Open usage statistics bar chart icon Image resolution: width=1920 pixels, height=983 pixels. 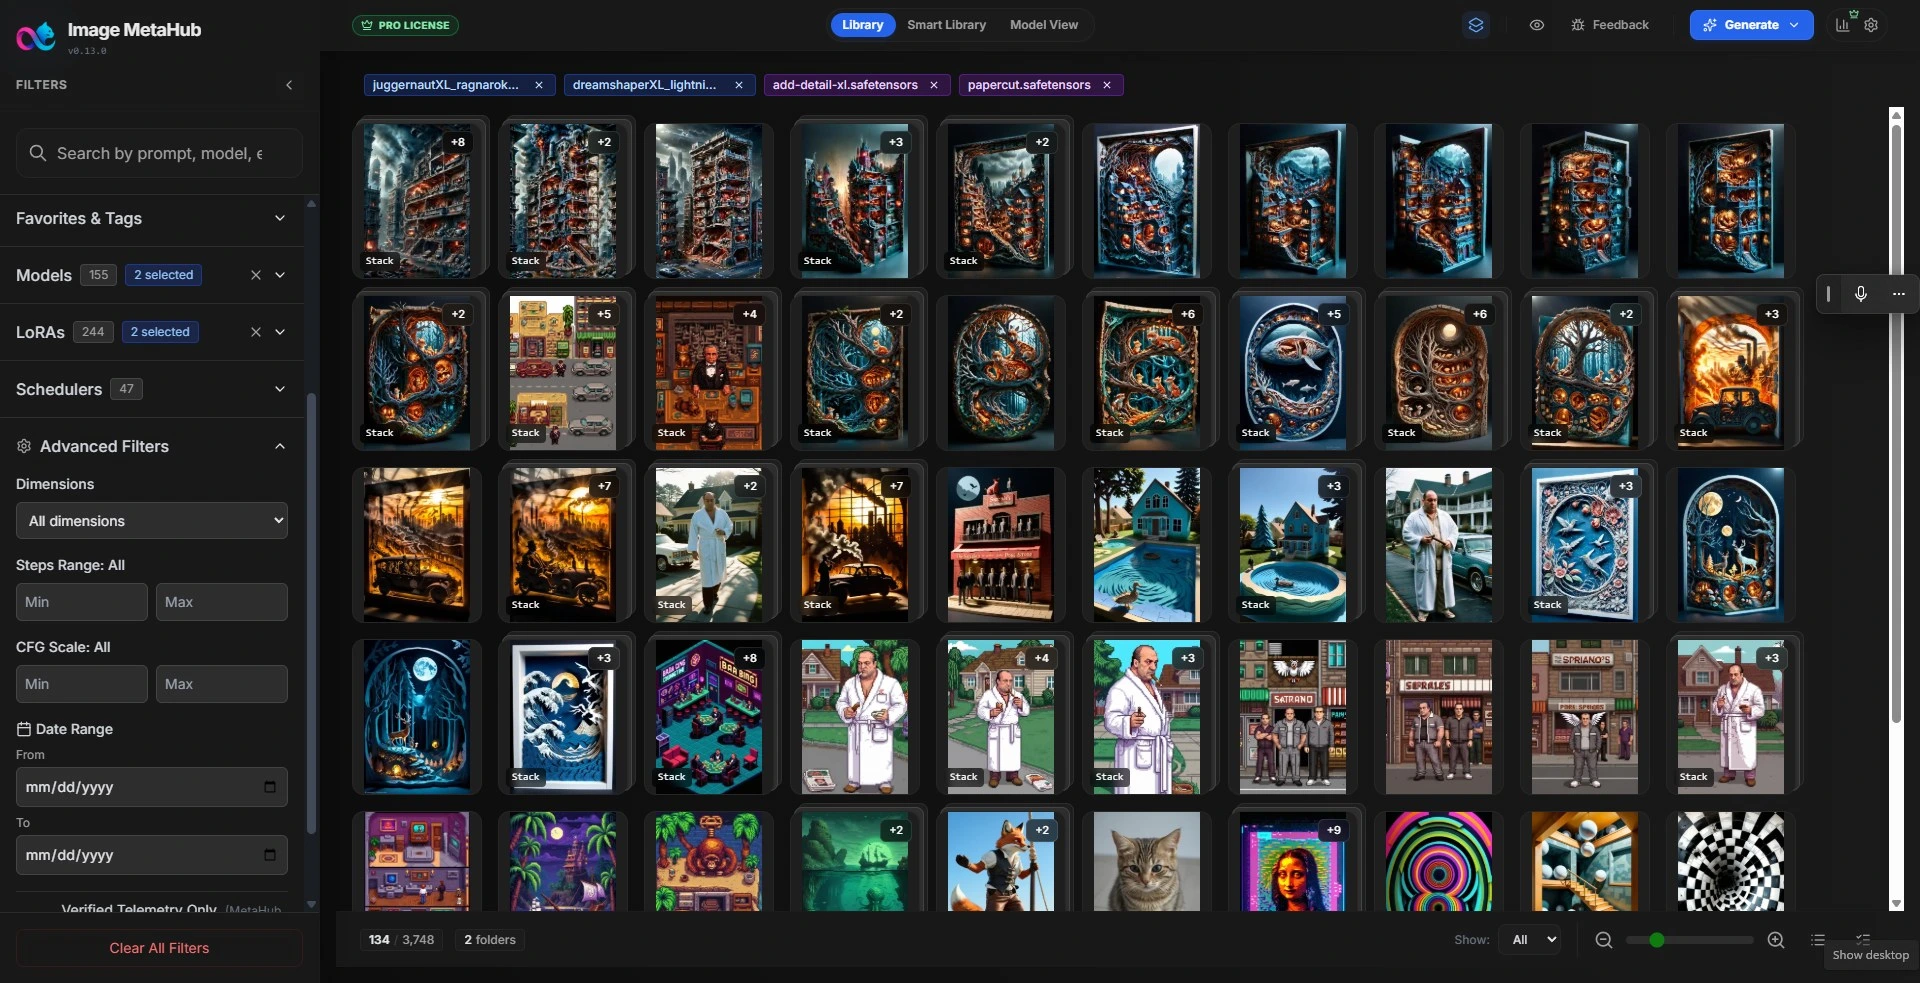[1841, 25]
